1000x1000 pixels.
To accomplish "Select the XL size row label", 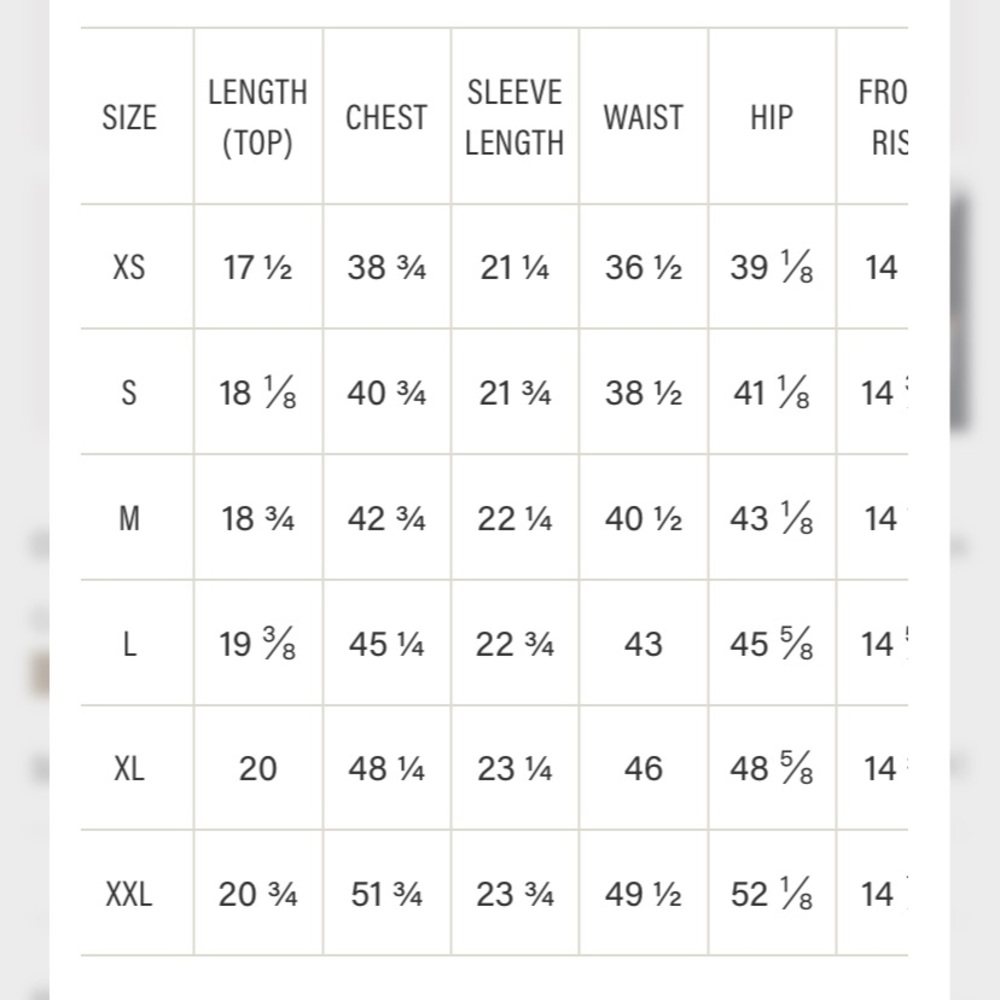I will tap(129, 768).
